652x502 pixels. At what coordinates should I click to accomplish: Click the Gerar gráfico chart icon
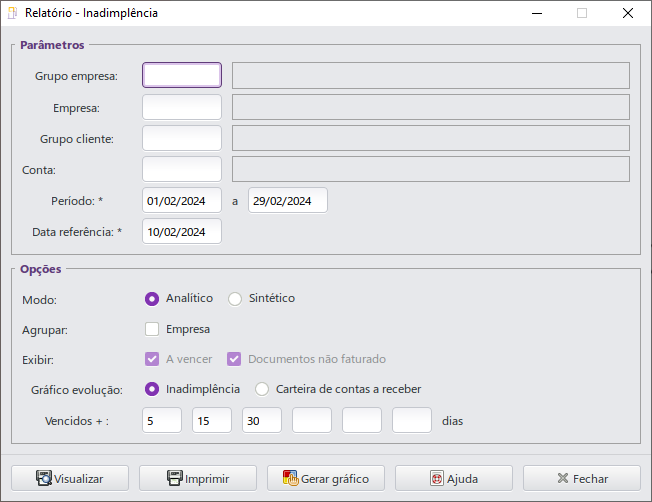291,478
